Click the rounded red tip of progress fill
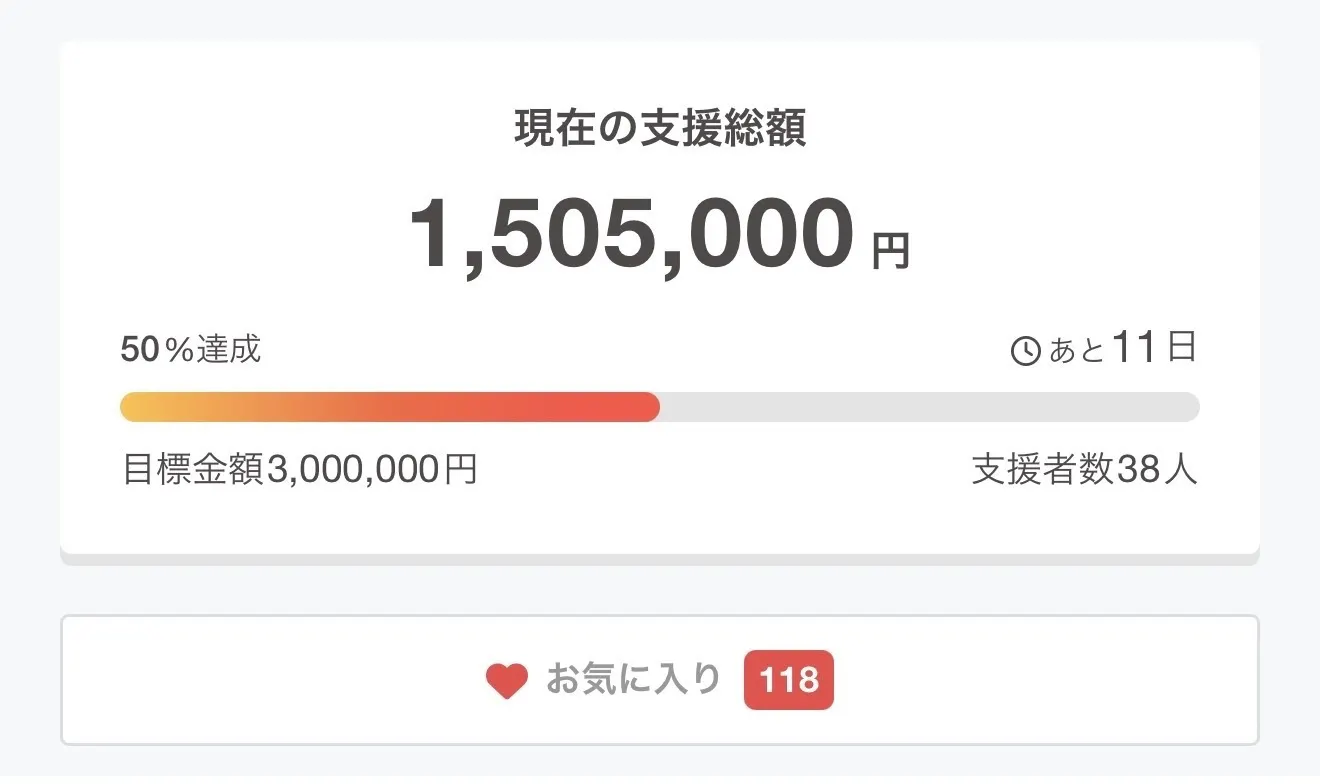The image size is (1320, 784). pyautogui.click(x=649, y=407)
